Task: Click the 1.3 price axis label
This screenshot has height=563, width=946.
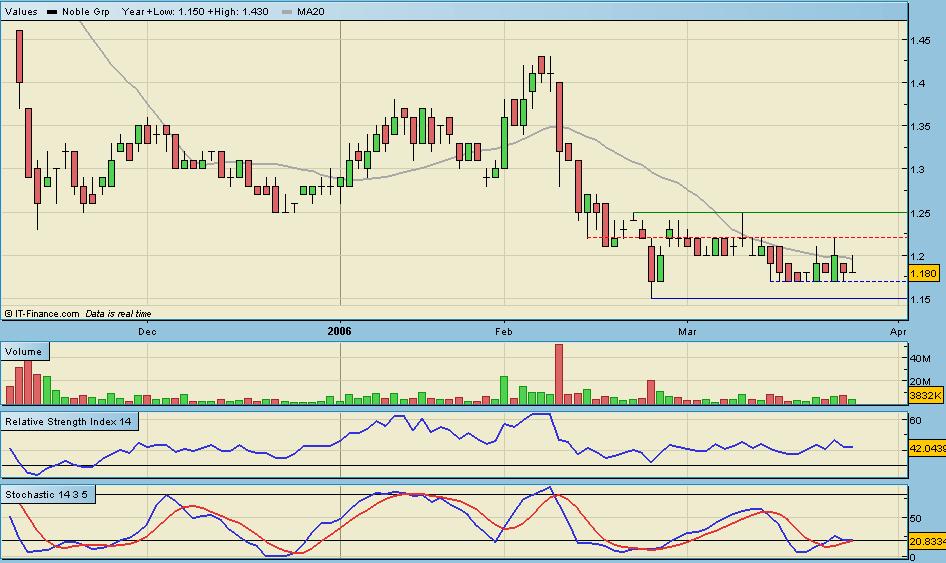Action: [x=918, y=170]
